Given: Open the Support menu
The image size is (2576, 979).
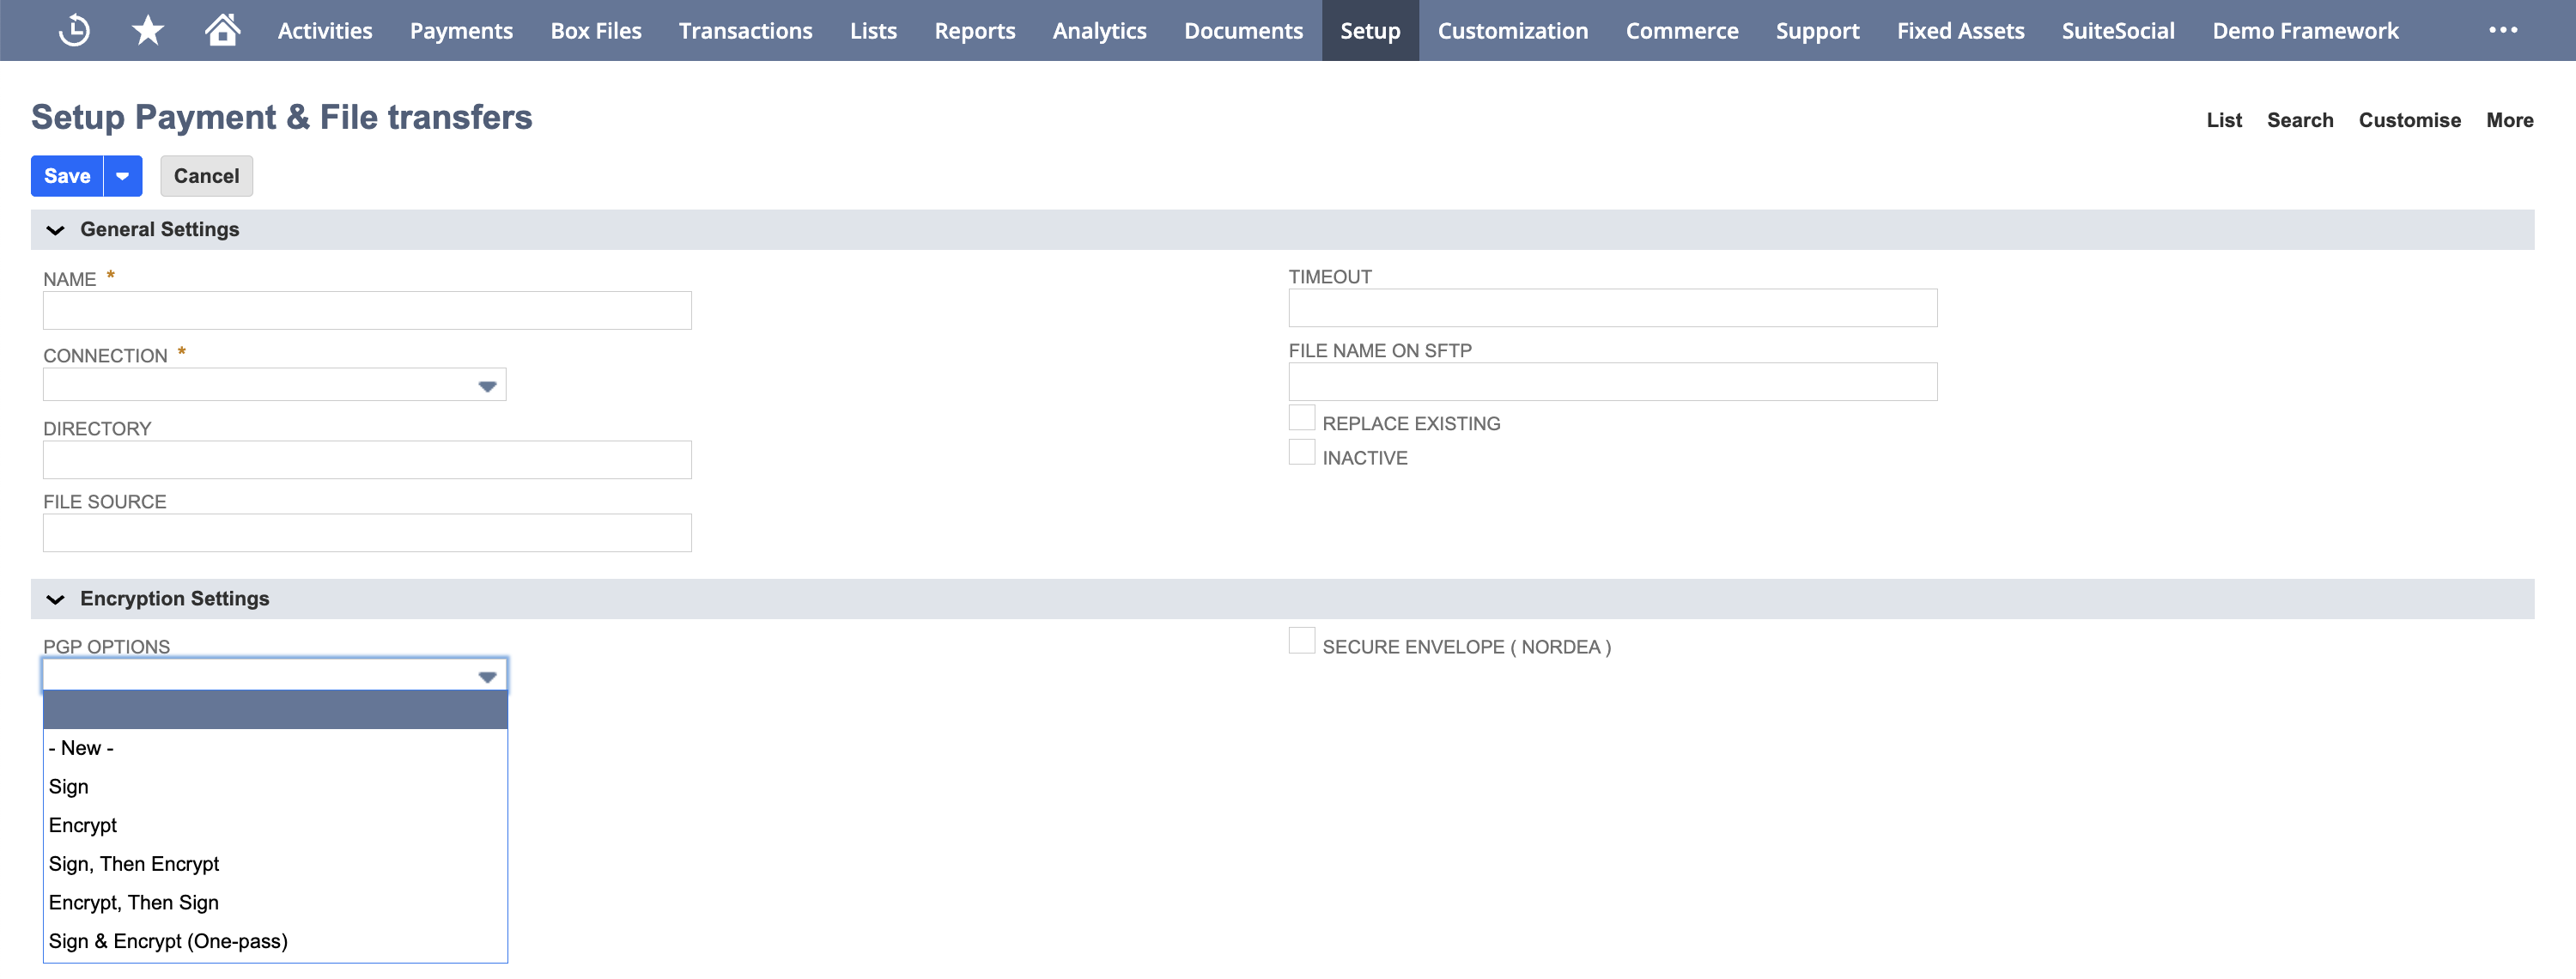Looking at the screenshot, I should pyautogui.click(x=1817, y=30).
